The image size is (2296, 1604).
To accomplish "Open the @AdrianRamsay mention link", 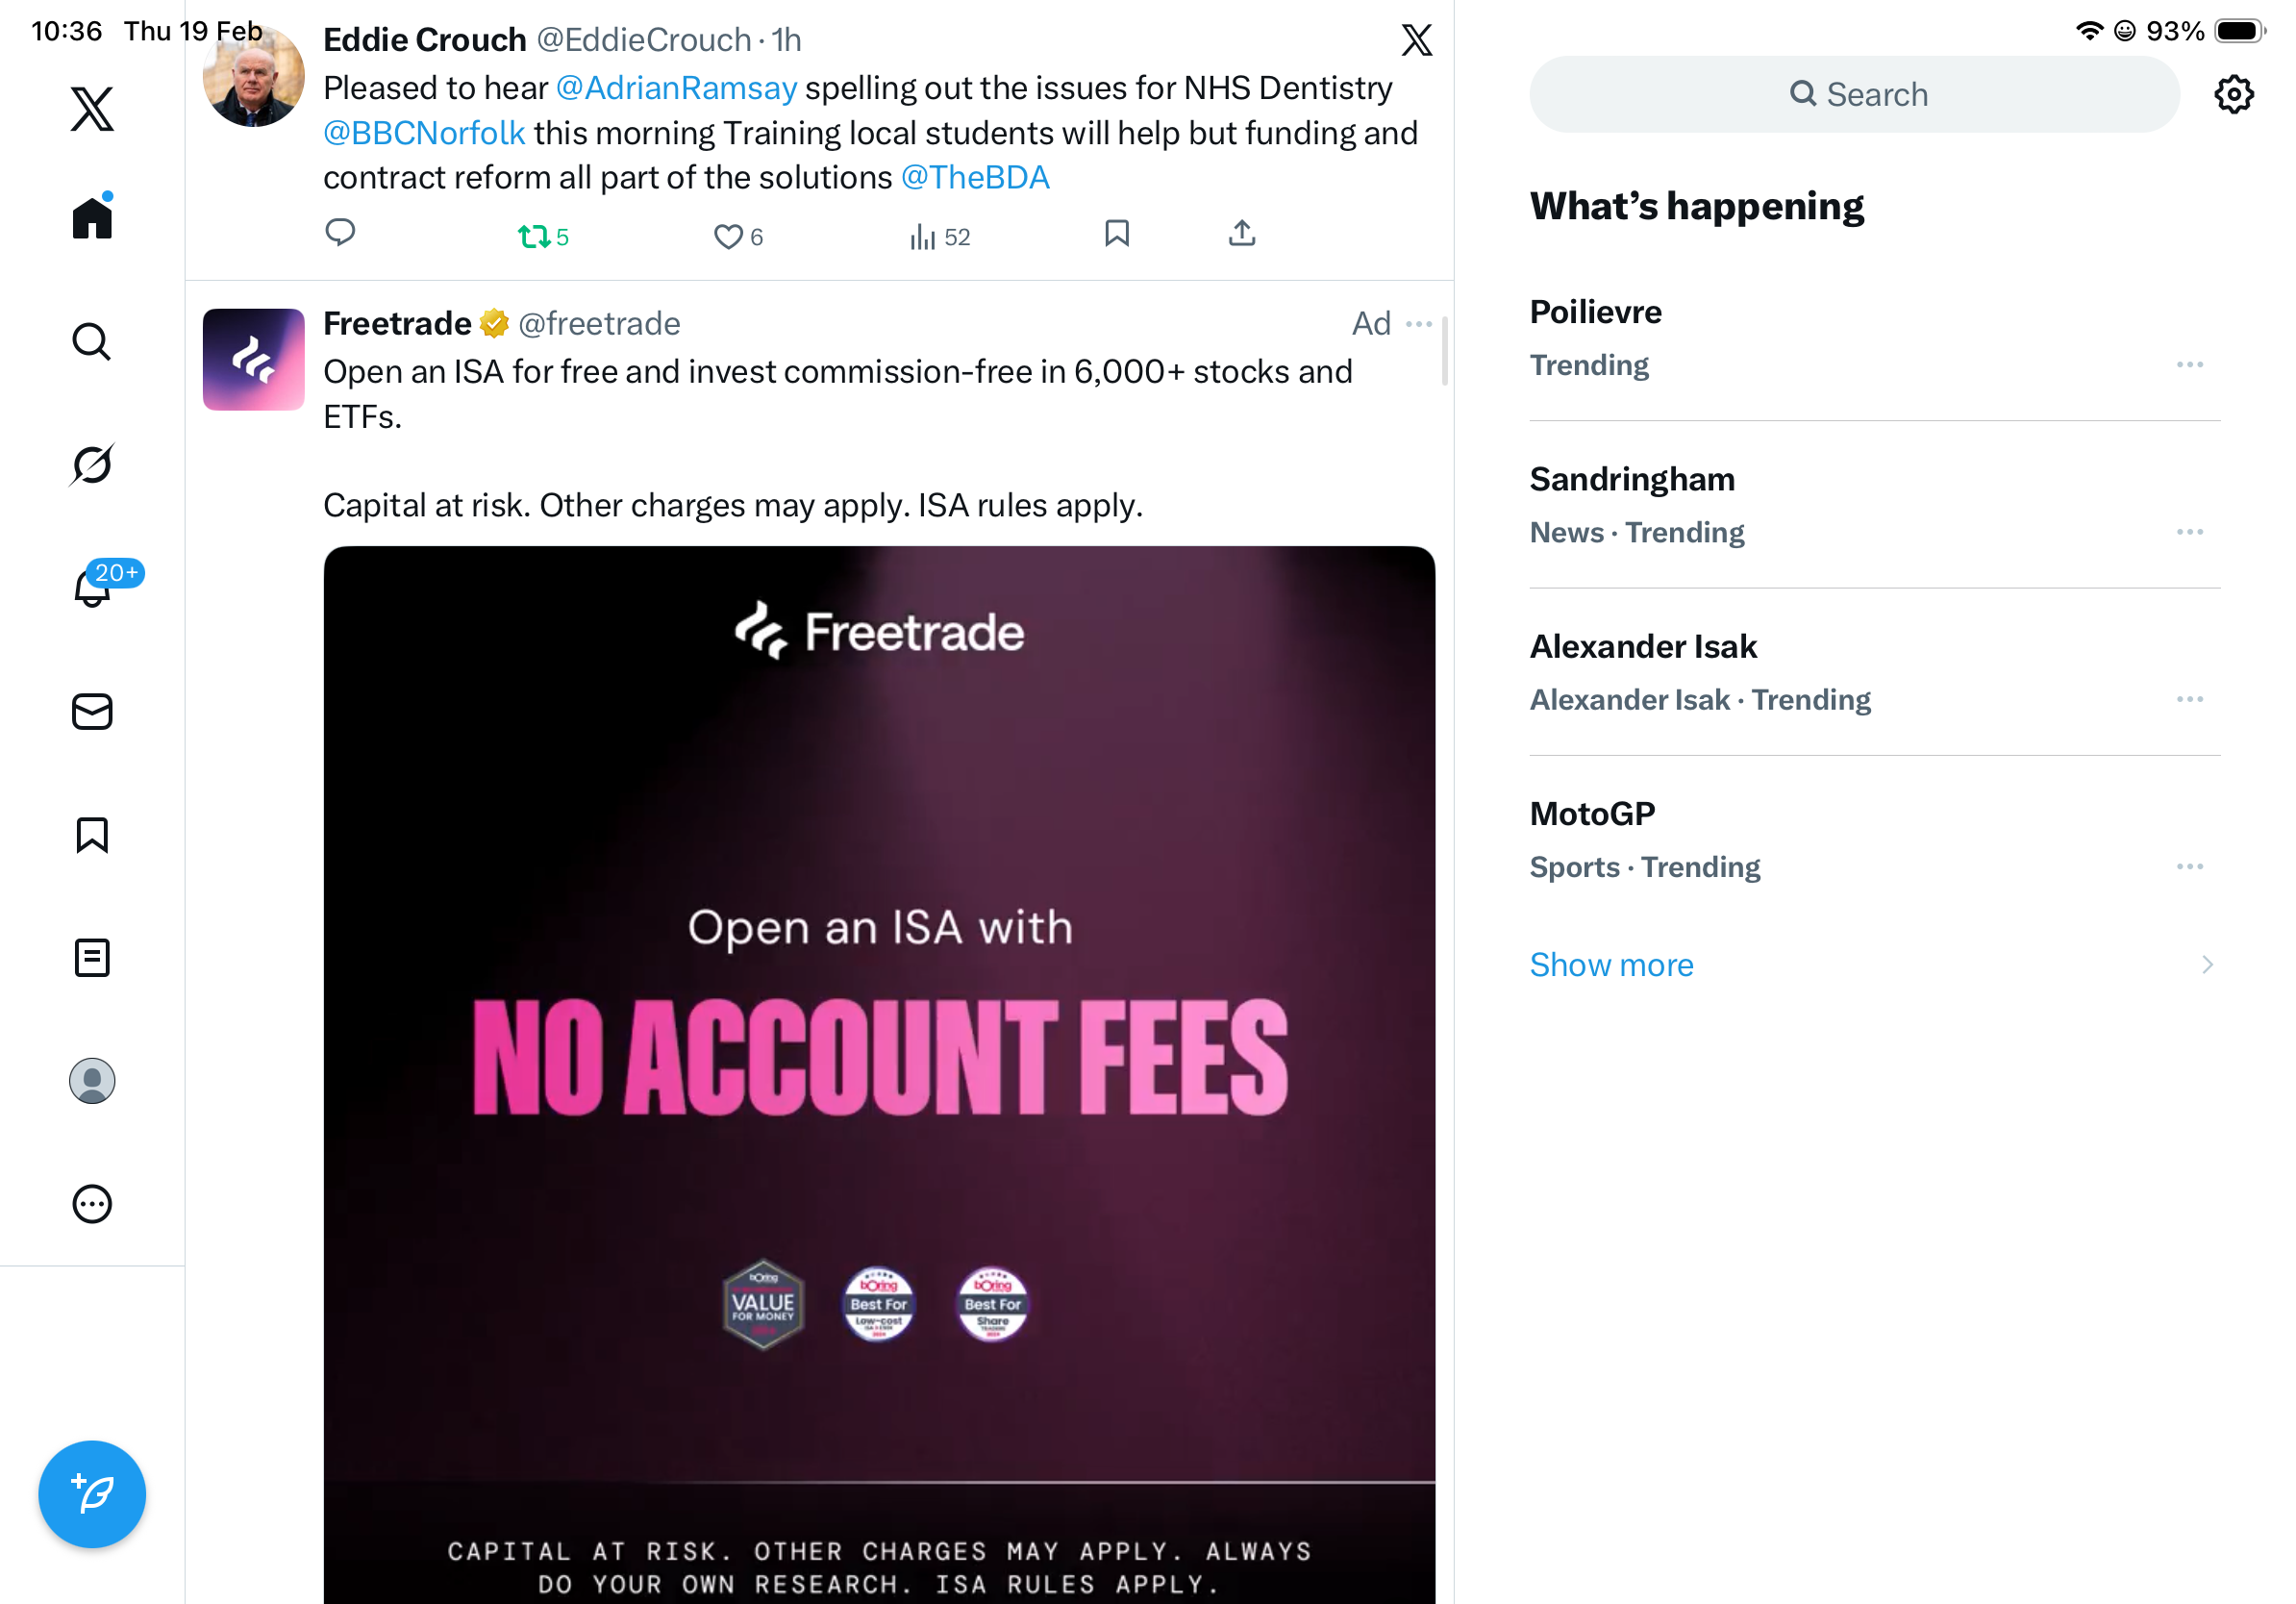I will pyautogui.click(x=676, y=88).
